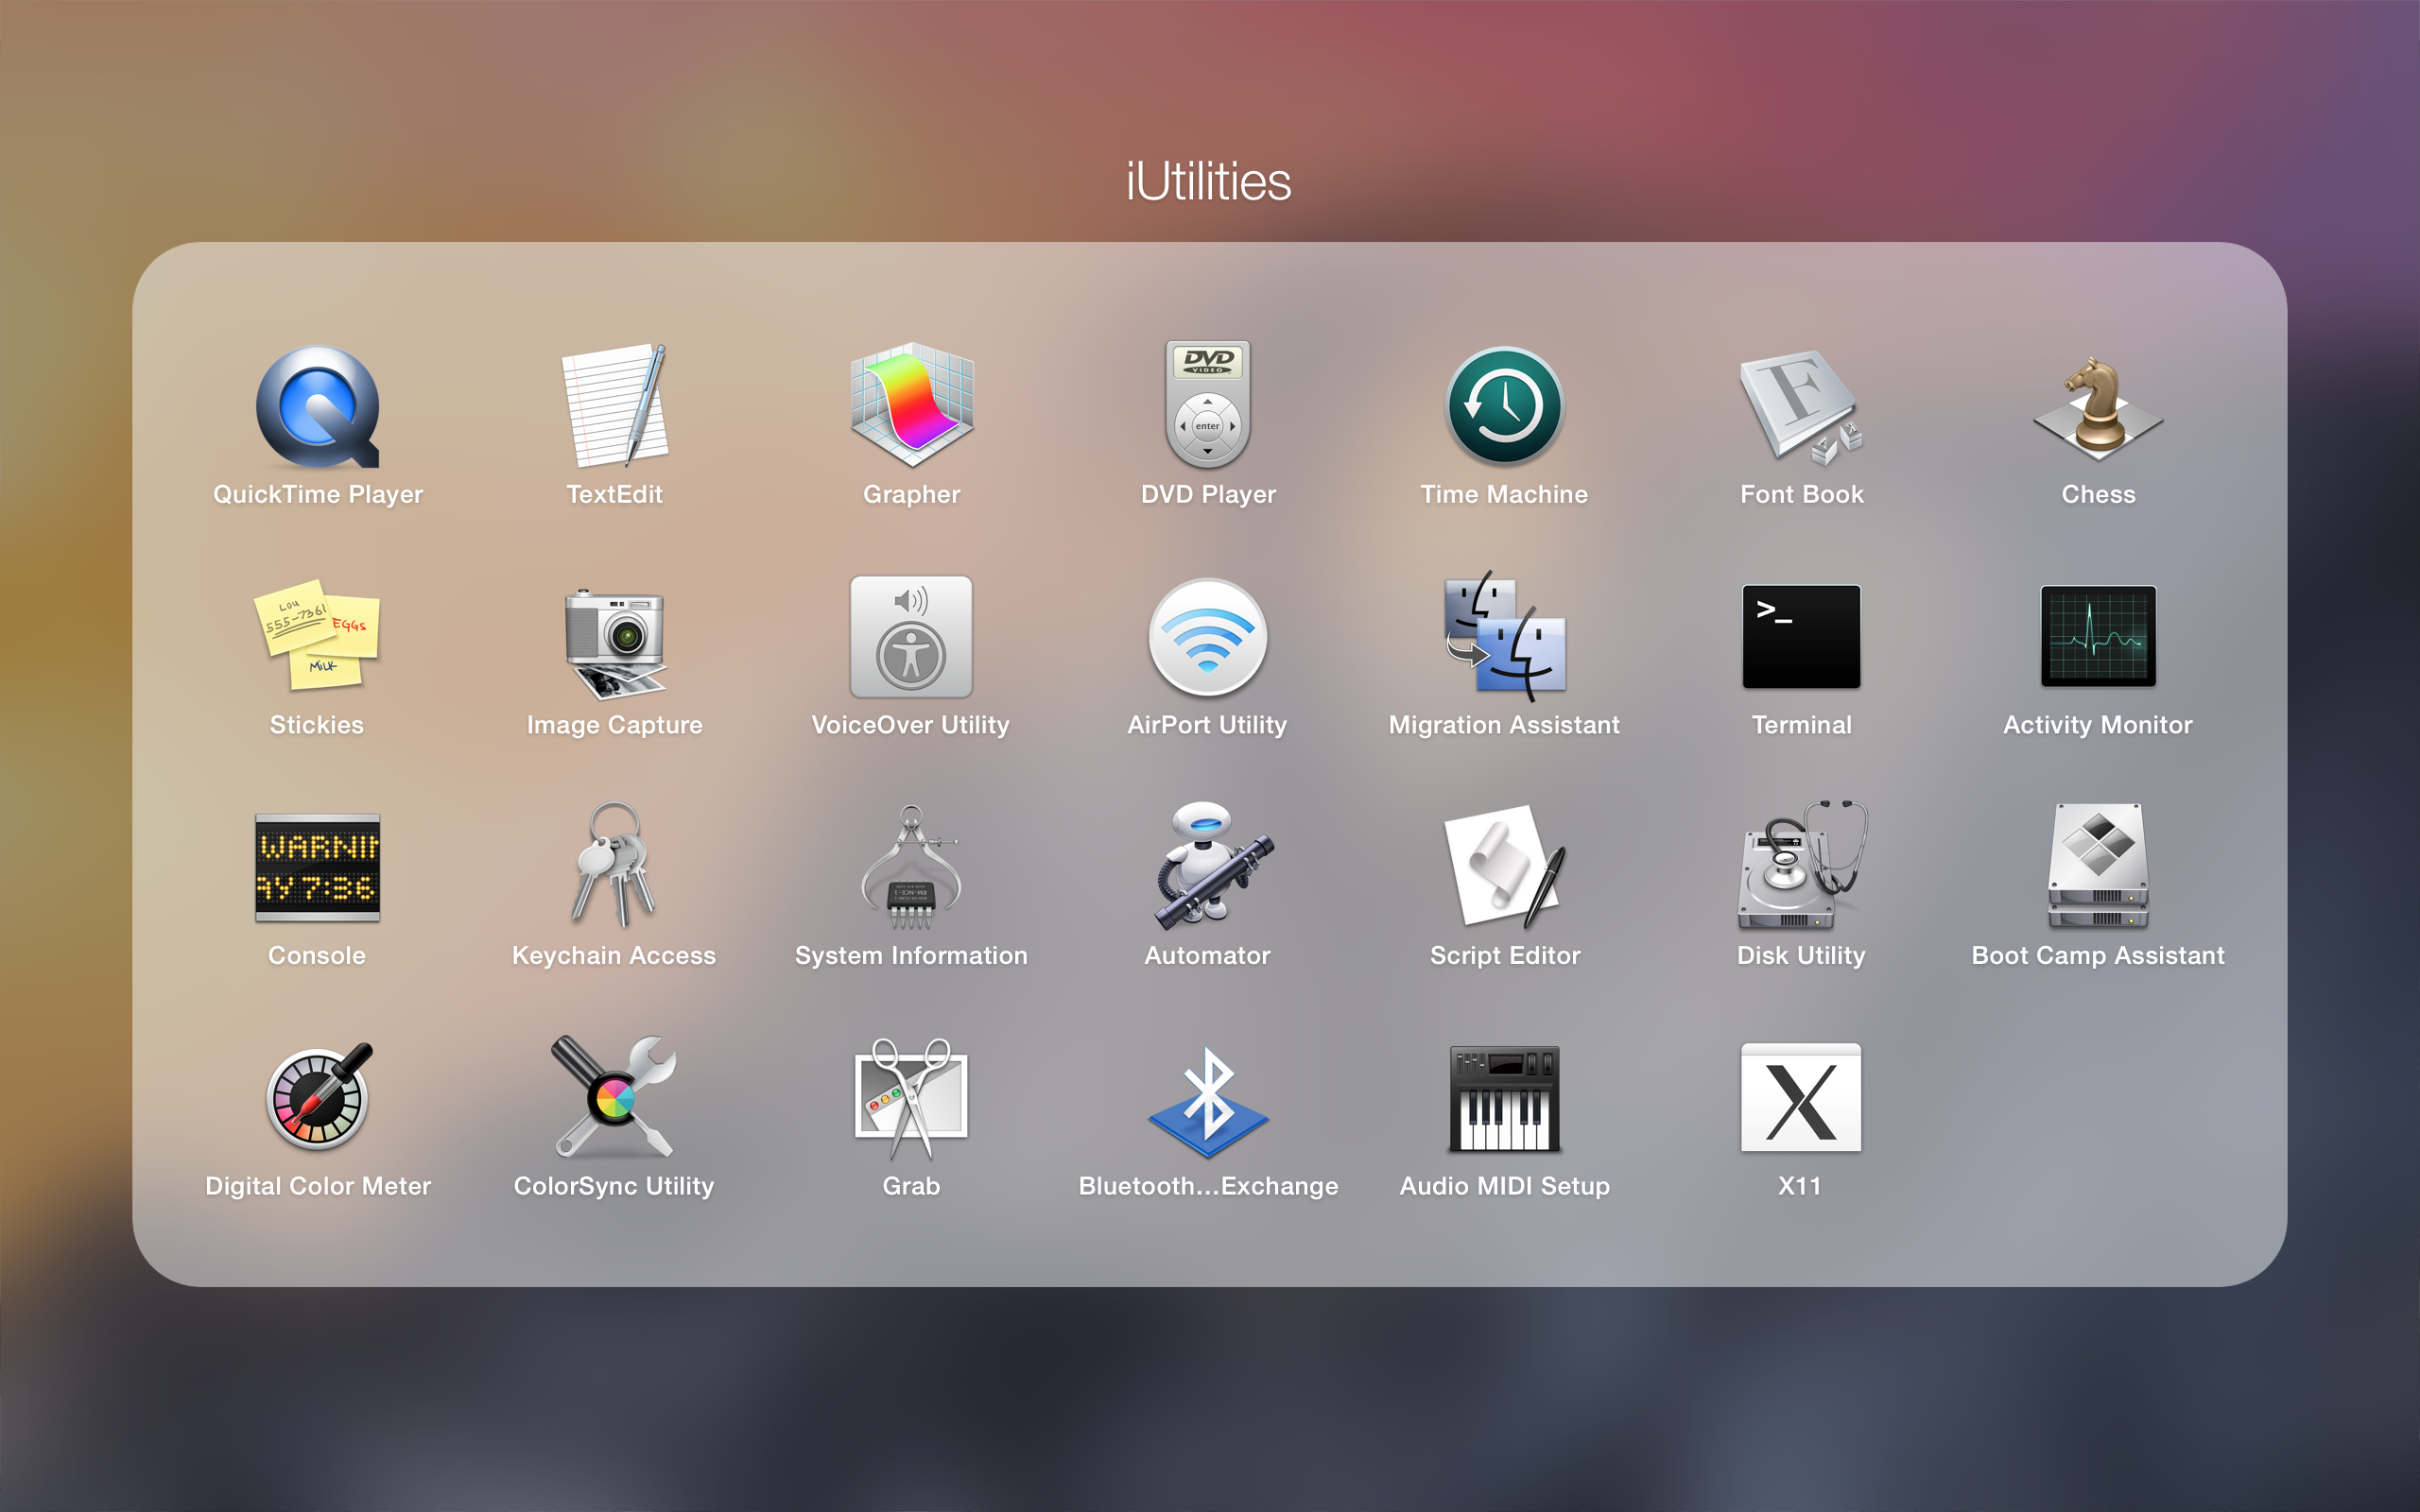
Task: Open the Chess app icon
Action: 2098,407
